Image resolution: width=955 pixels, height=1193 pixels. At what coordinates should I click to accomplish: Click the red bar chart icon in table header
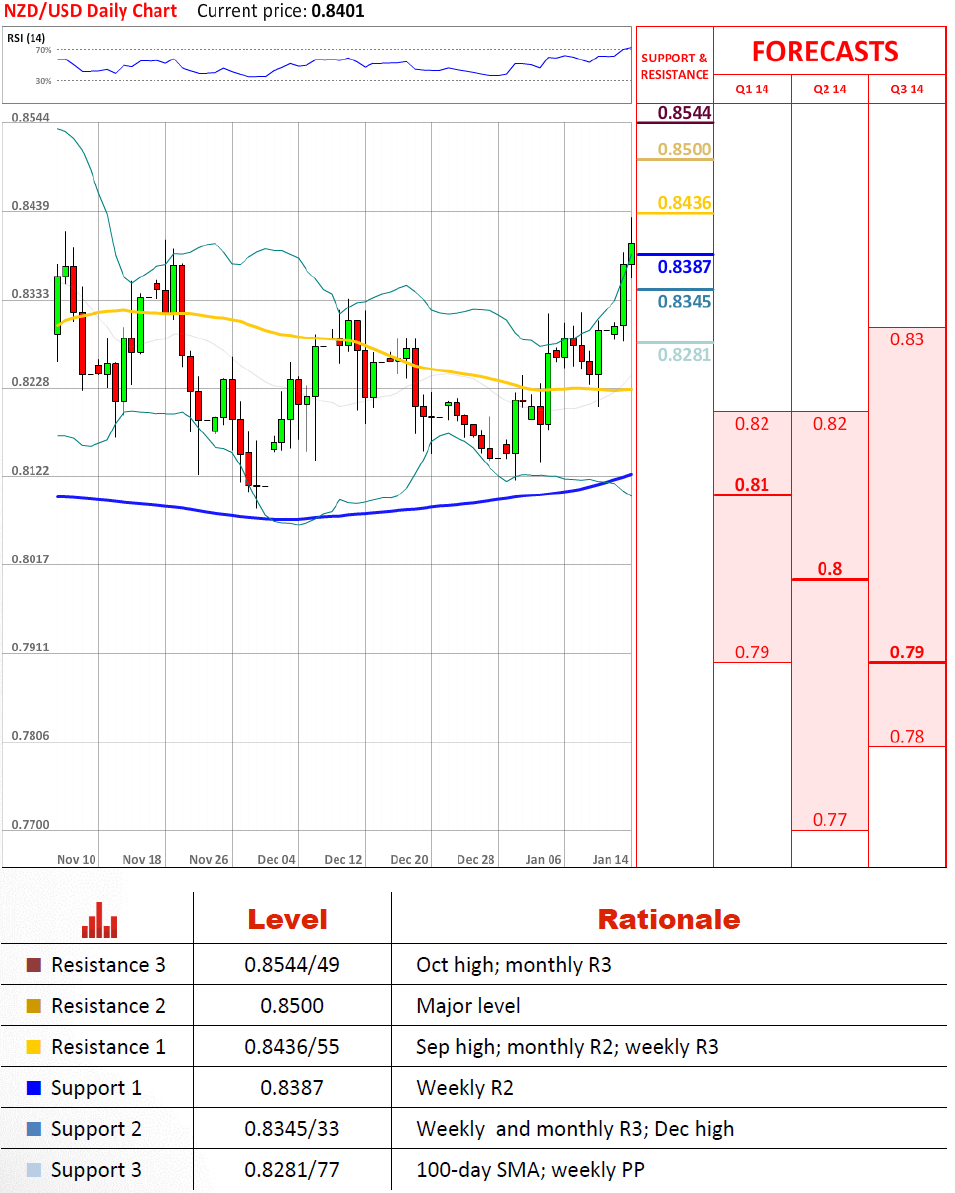pos(100,920)
